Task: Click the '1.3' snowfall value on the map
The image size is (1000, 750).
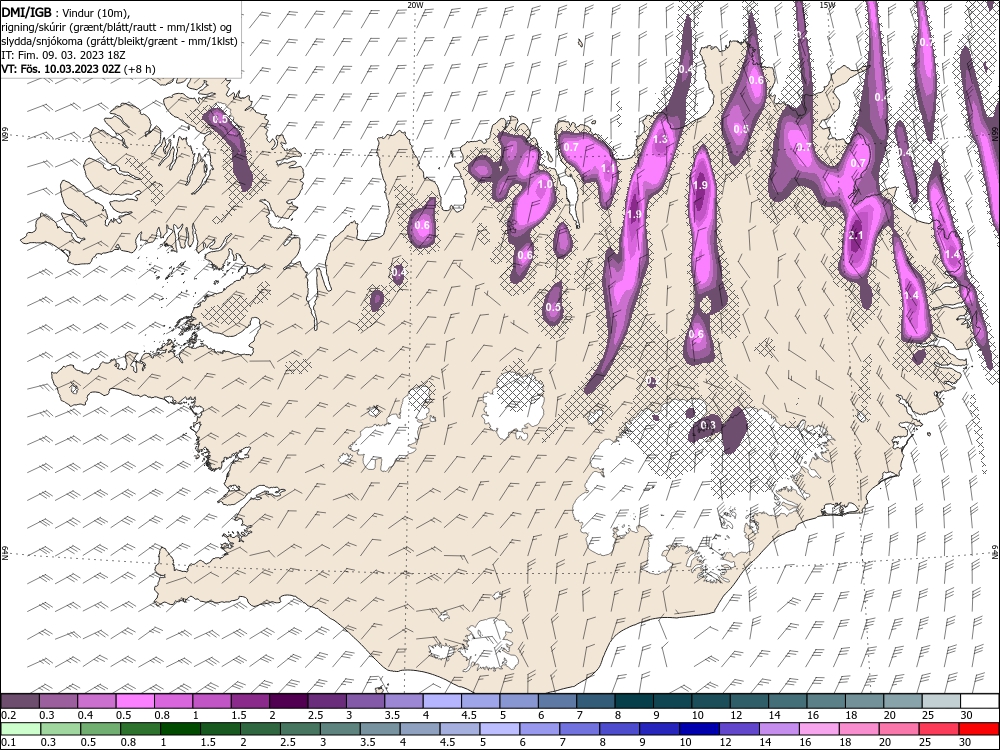Action: (660, 138)
